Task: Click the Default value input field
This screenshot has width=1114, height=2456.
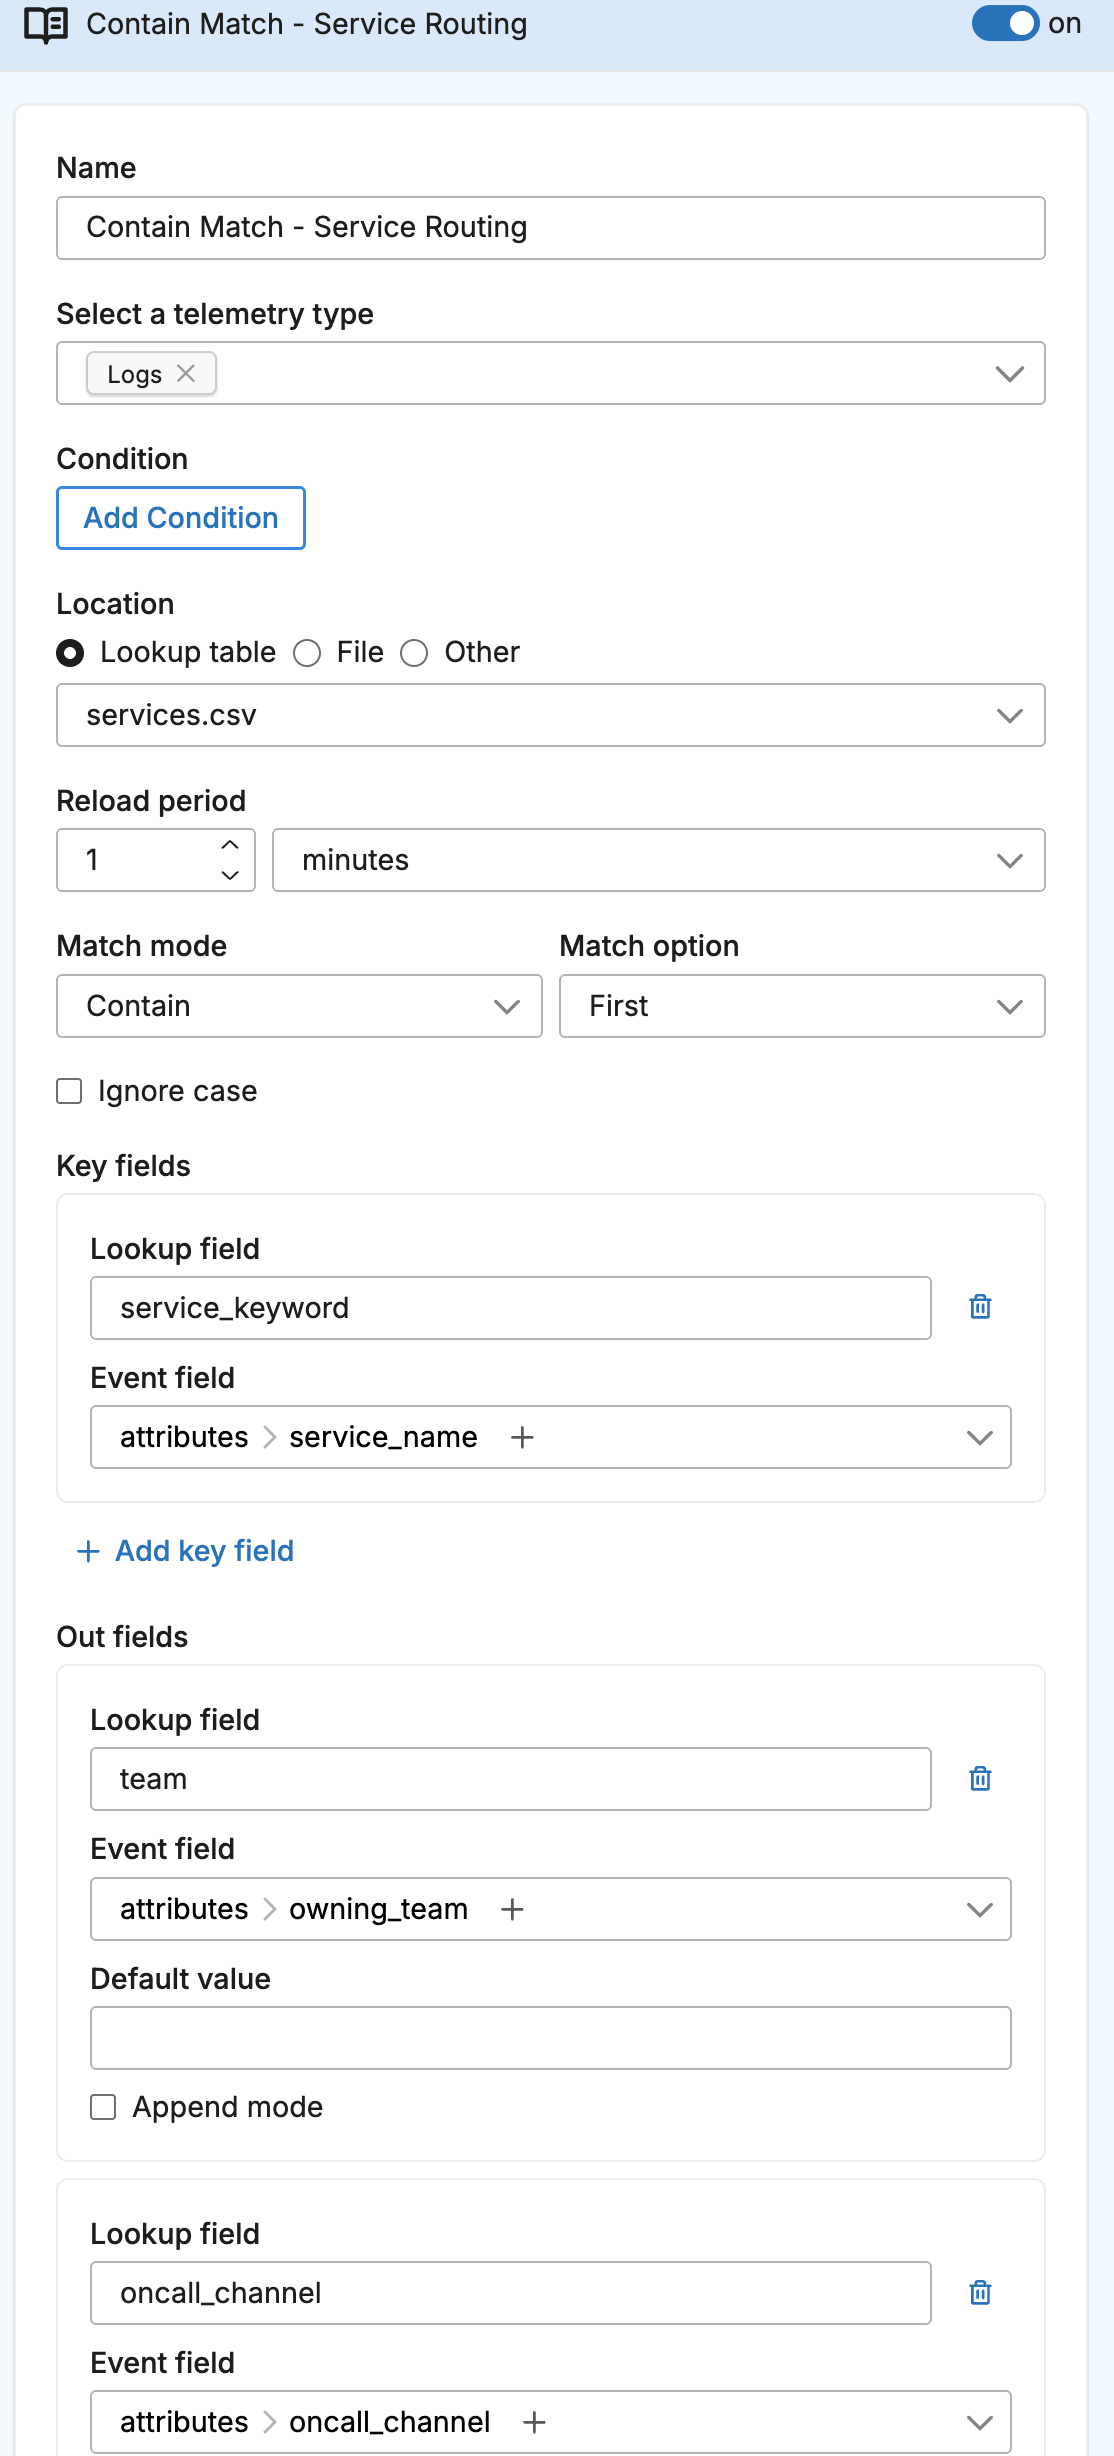Action: coord(550,2038)
